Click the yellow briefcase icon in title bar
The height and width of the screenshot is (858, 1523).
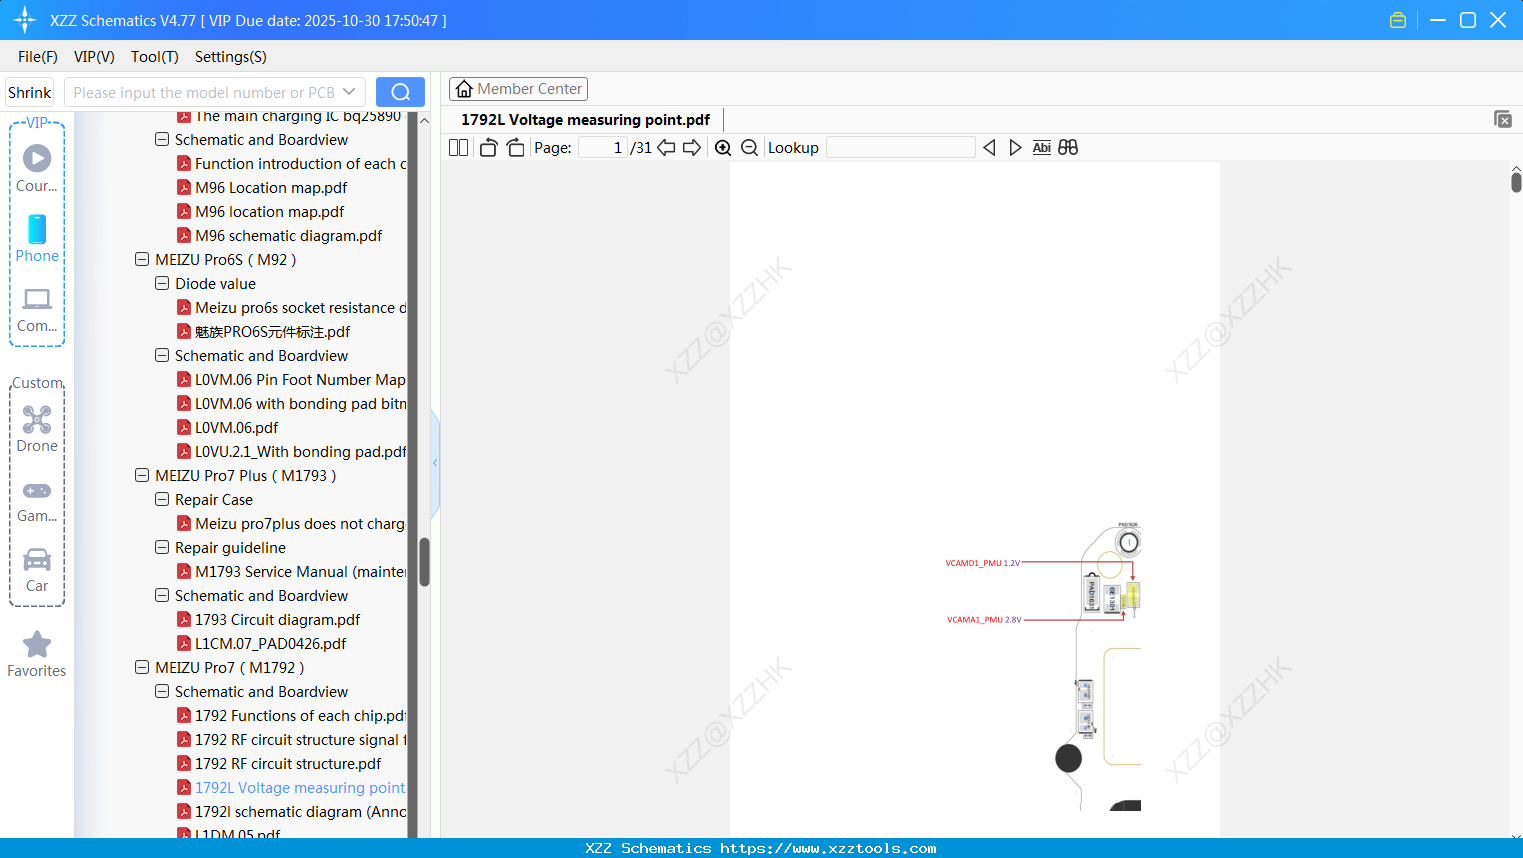[x=1398, y=20]
